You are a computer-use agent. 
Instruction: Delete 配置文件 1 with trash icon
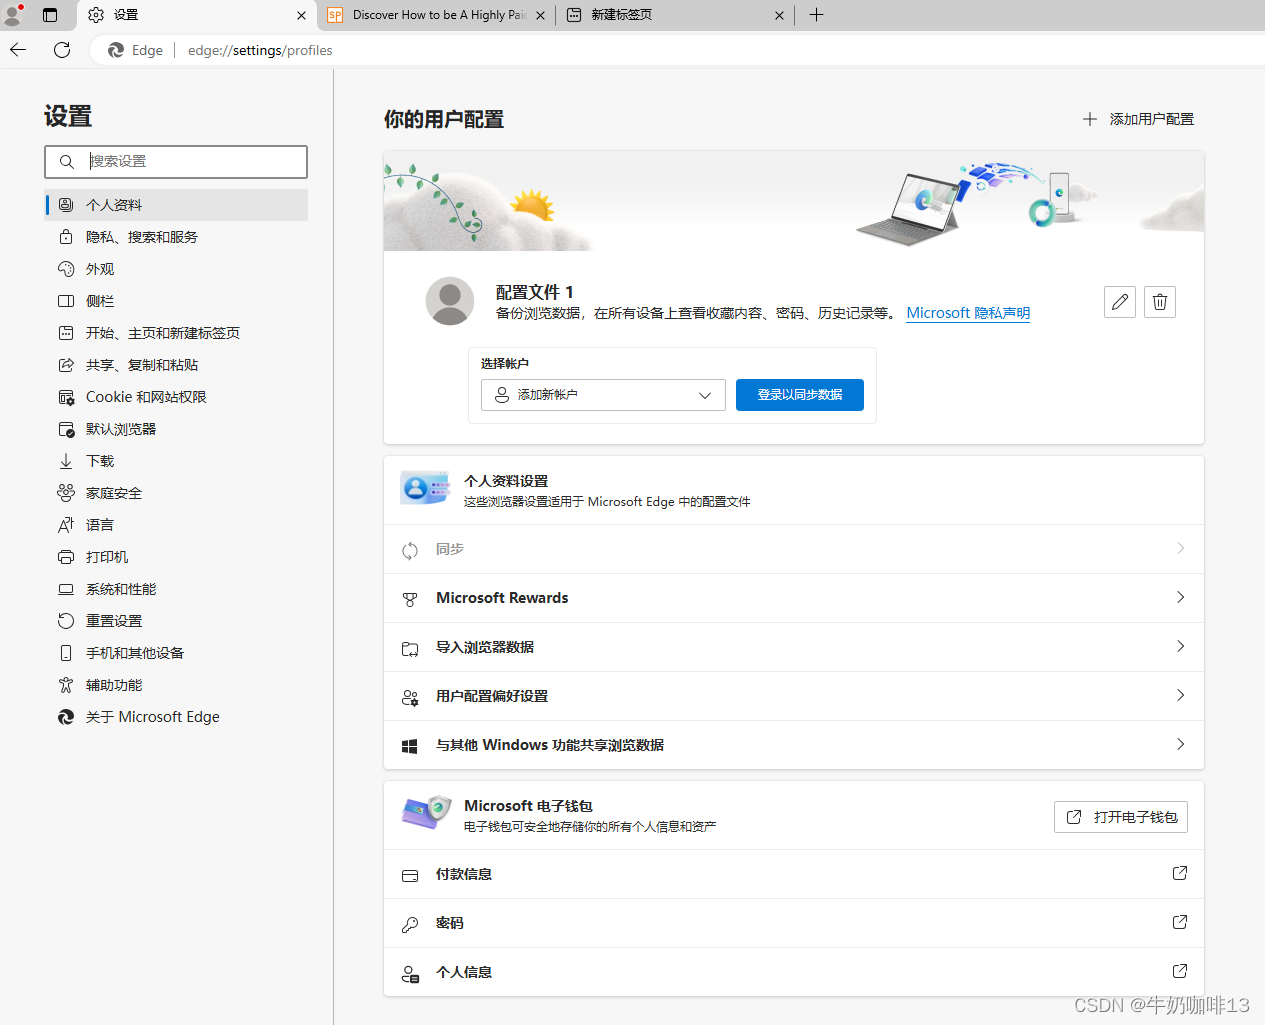point(1160,302)
